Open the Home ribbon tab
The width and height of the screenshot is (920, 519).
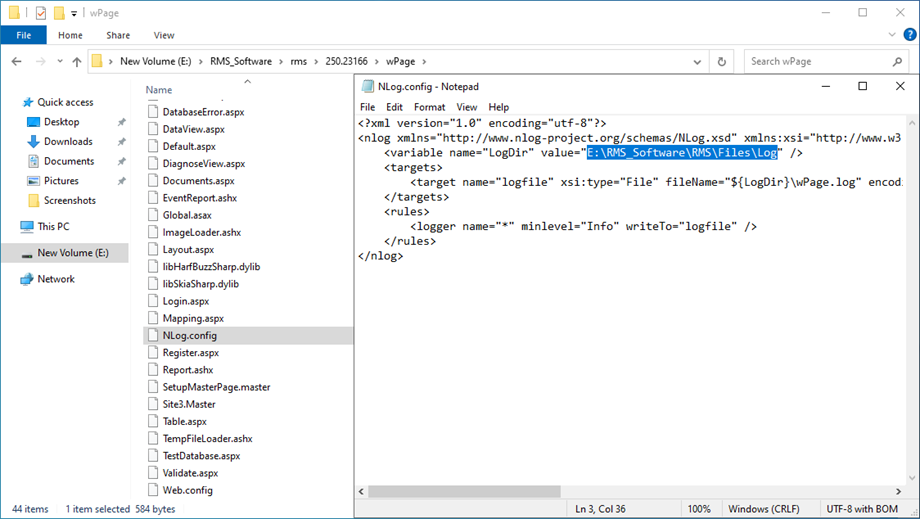[x=70, y=35]
